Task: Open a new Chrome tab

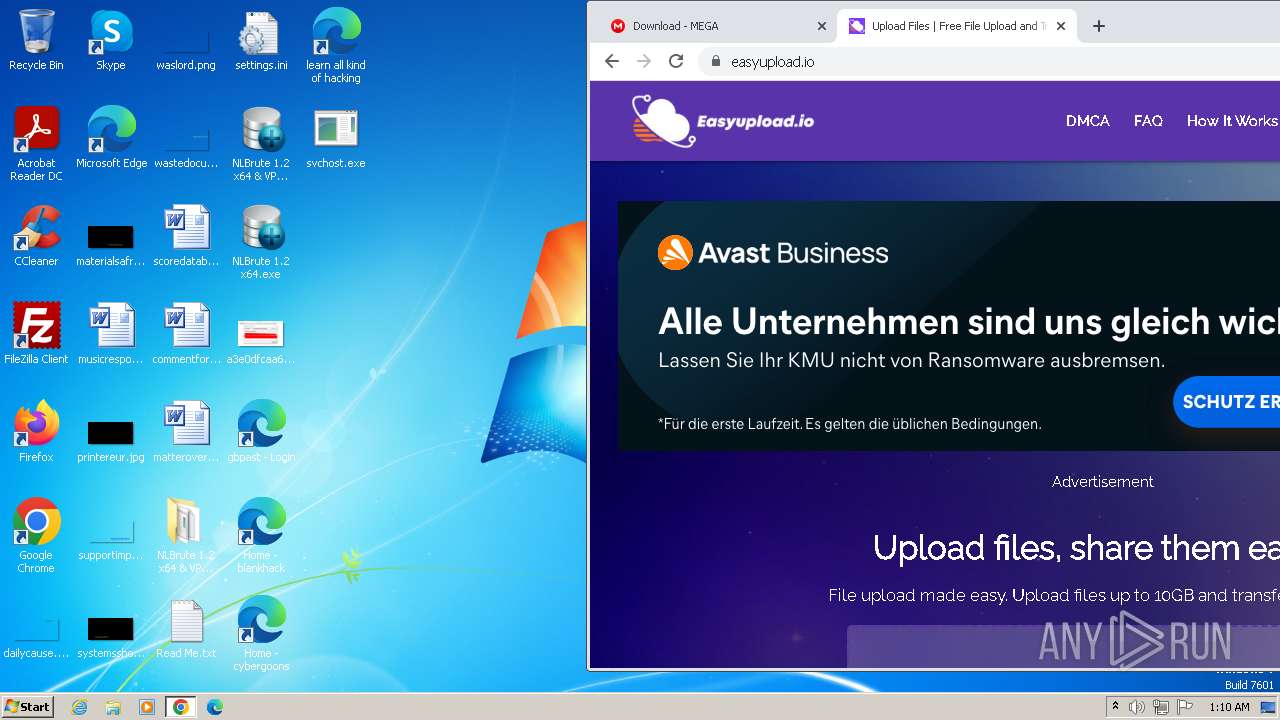Action: 1099,26
